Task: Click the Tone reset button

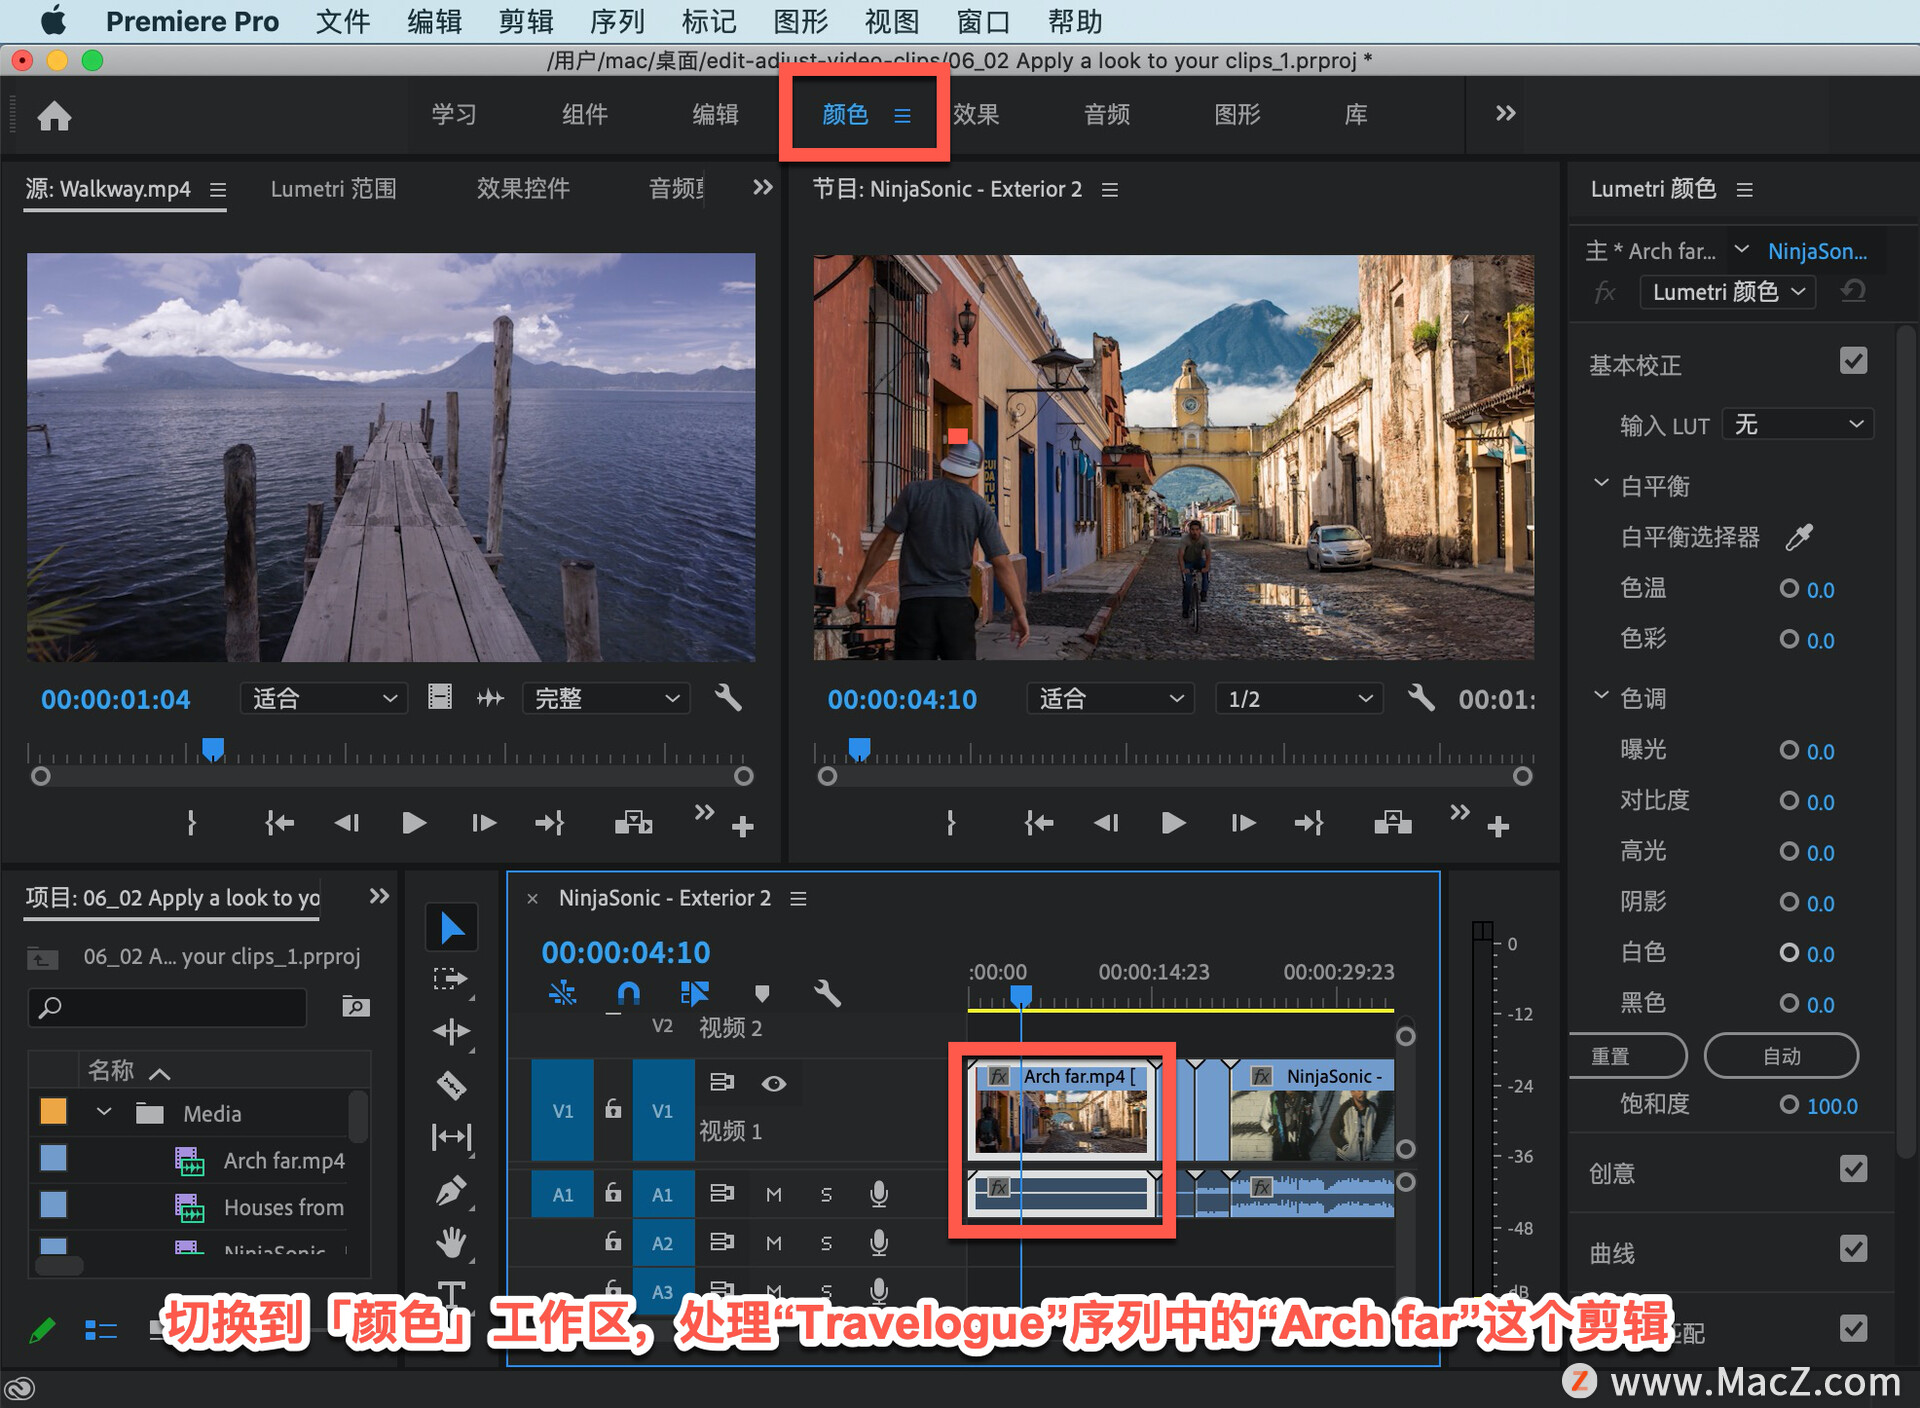Action: 1628,1056
